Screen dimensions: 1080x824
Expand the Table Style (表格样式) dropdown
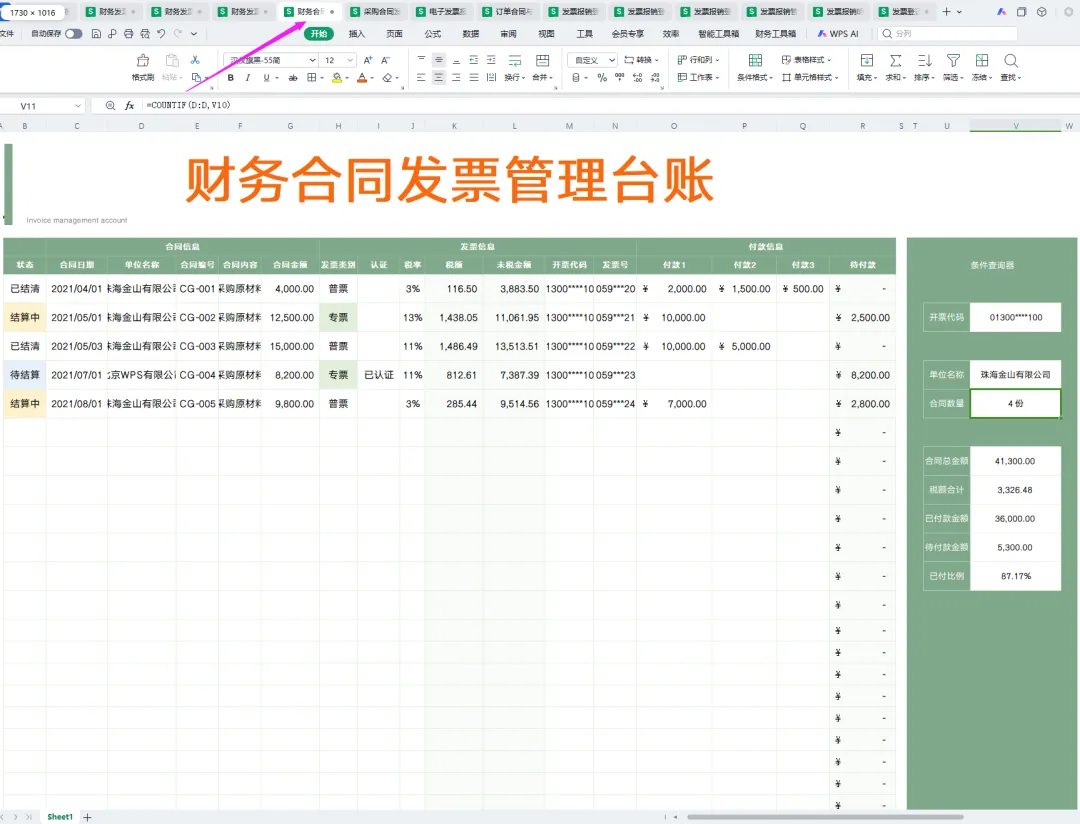807,60
